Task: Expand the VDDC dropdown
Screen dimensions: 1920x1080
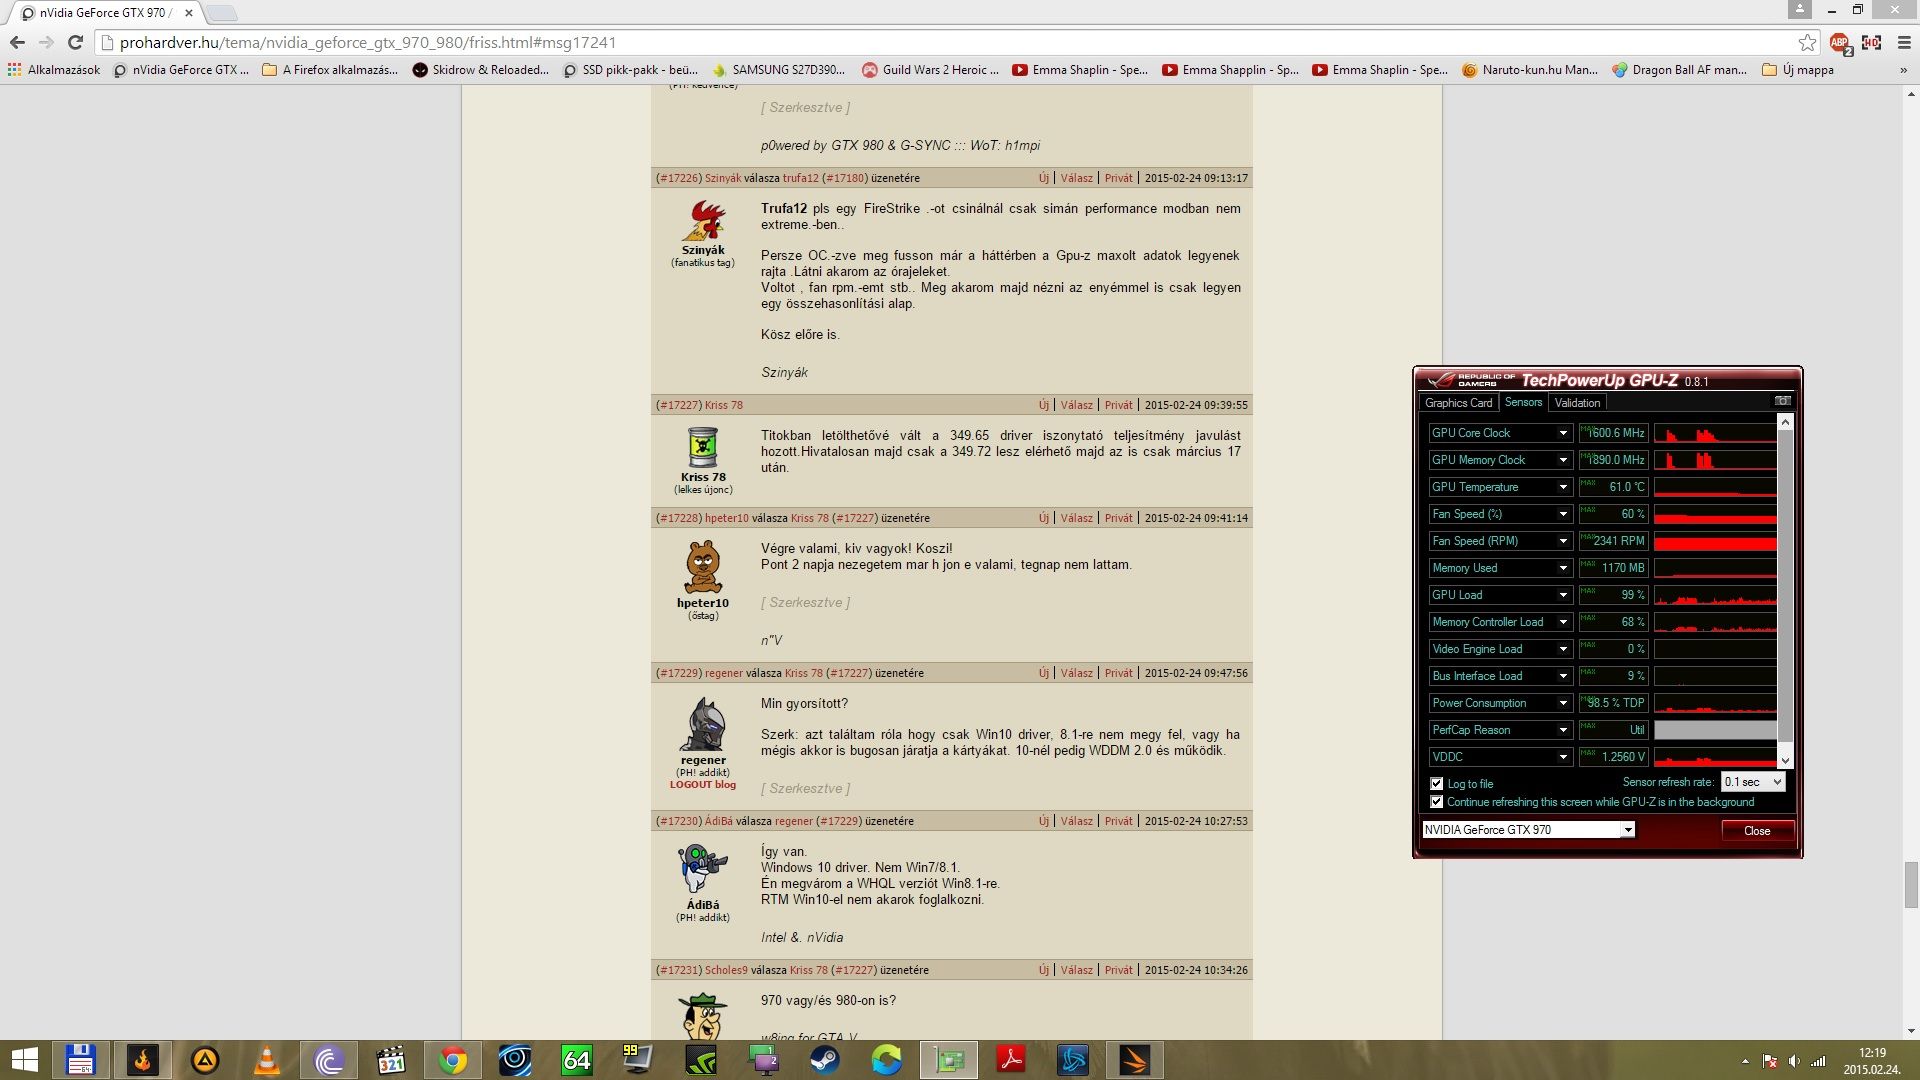Action: pyautogui.click(x=1563, y=757)
